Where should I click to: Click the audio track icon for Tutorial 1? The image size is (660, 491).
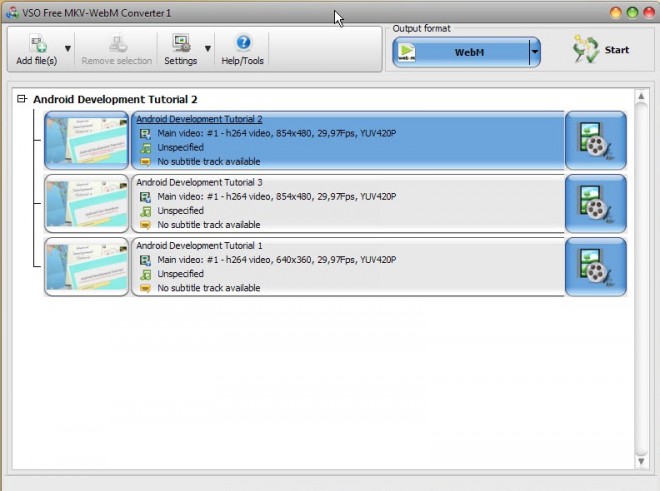click(145, 274)
